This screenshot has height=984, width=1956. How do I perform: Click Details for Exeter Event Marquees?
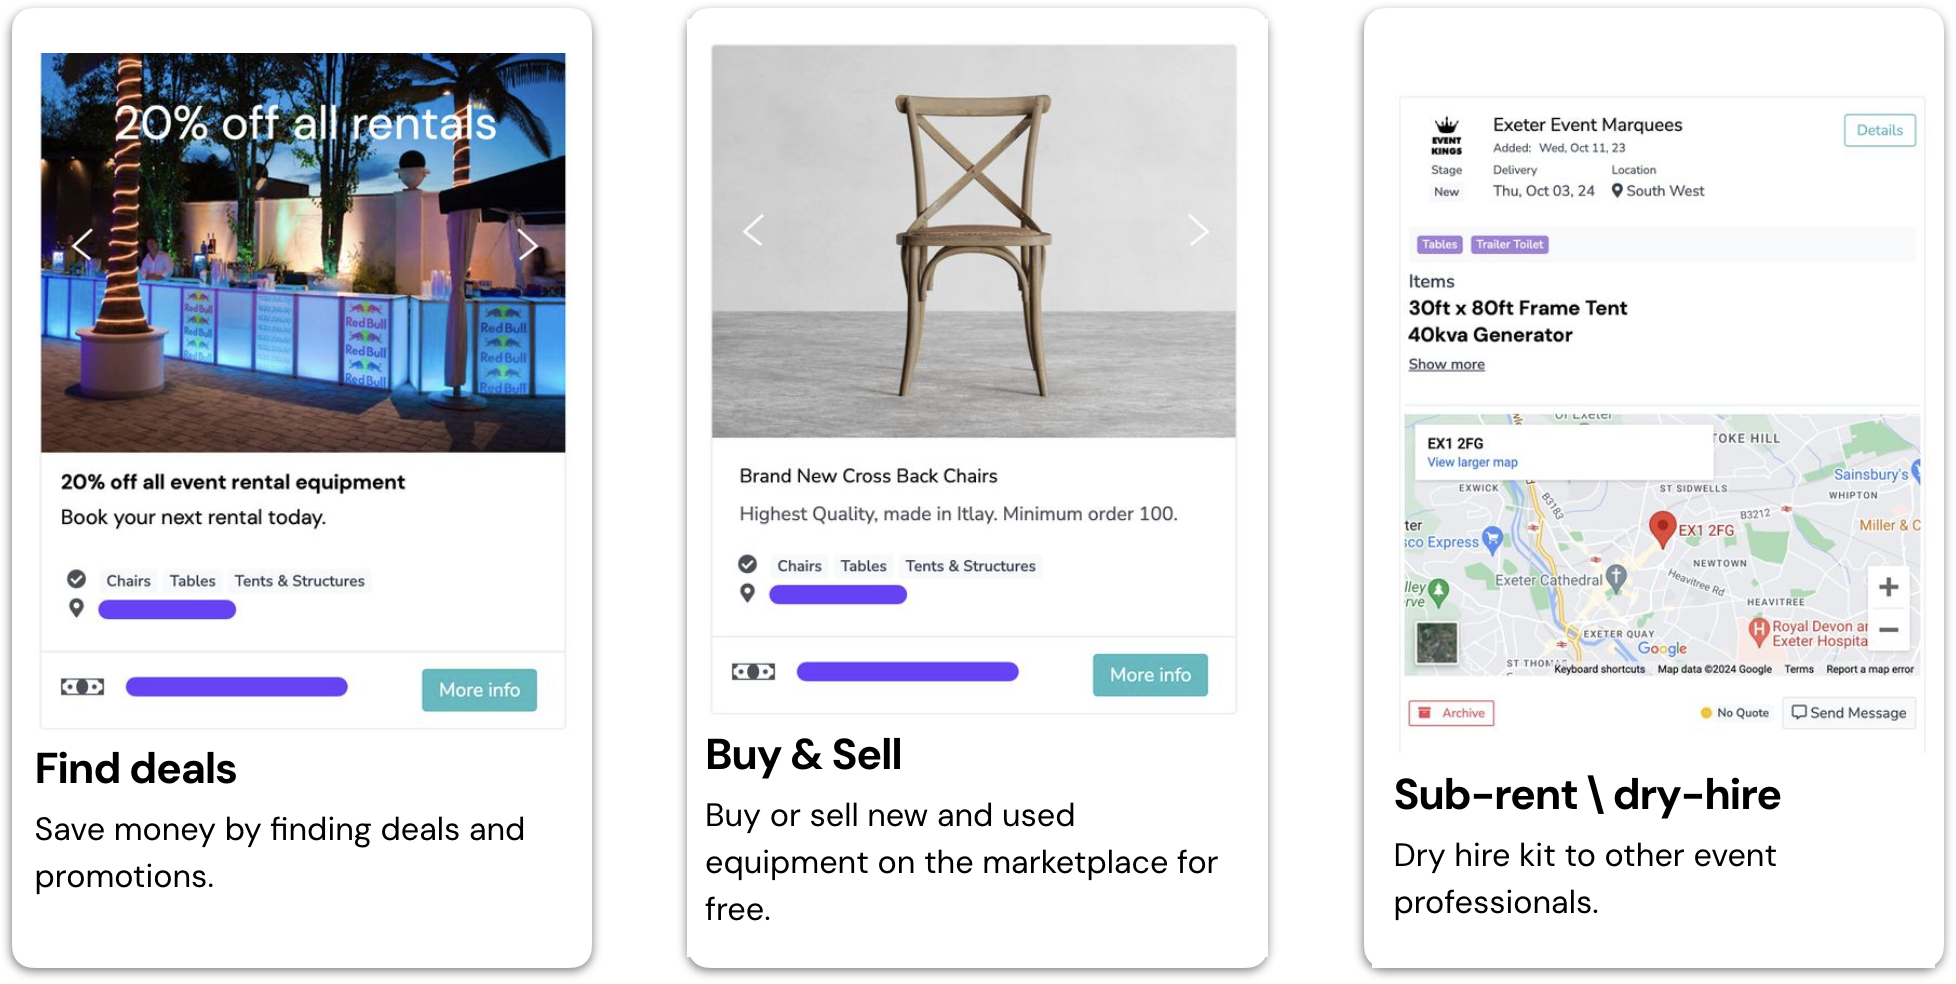[1879, 130]
